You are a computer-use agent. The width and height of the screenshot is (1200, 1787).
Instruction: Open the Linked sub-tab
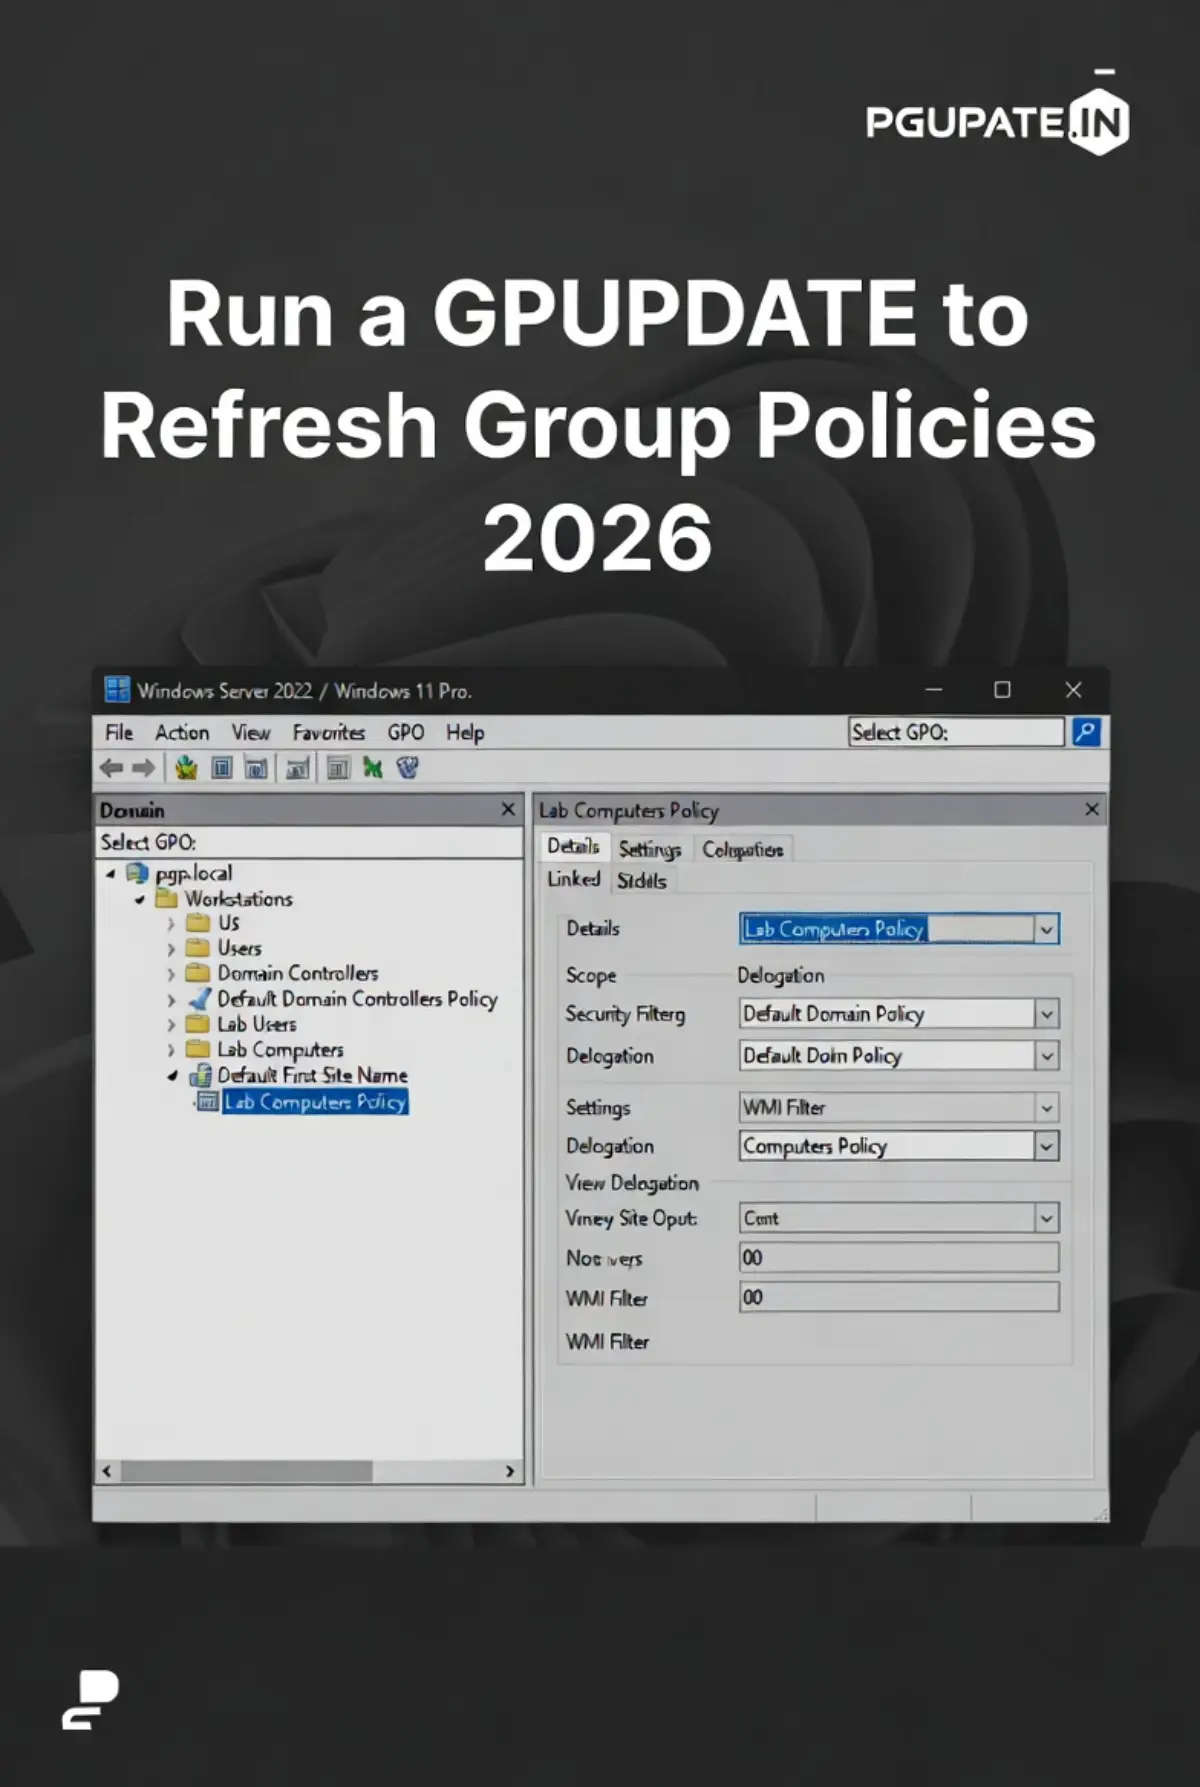tap(574, 879)
